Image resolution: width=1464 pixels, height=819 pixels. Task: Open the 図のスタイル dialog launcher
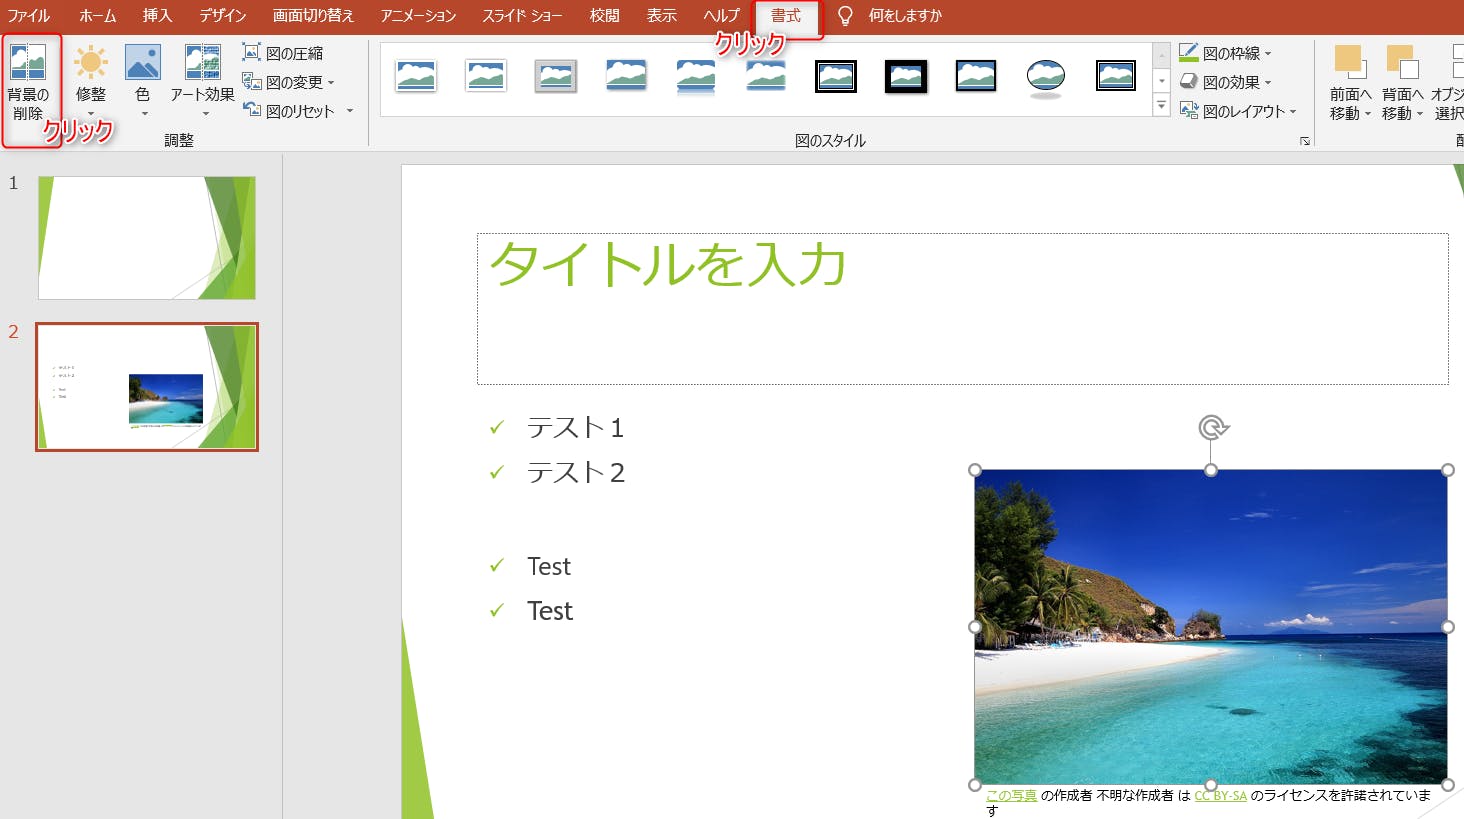[1304, 141]
